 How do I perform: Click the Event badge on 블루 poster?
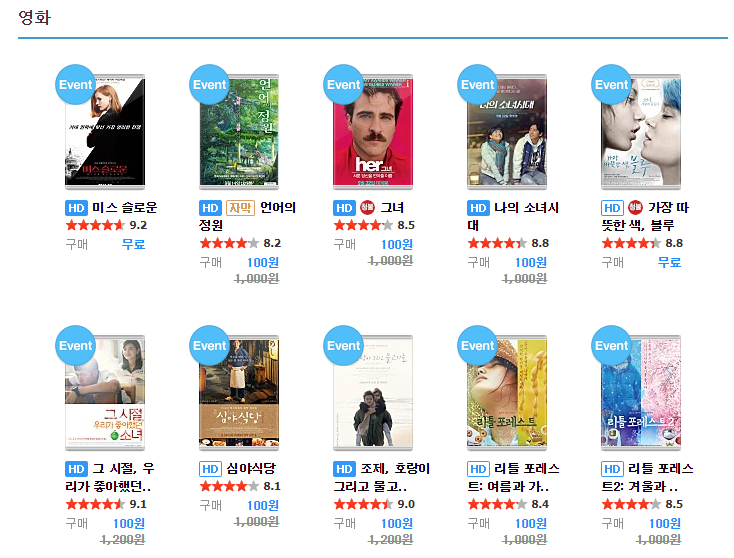click(x=611, y=85)
